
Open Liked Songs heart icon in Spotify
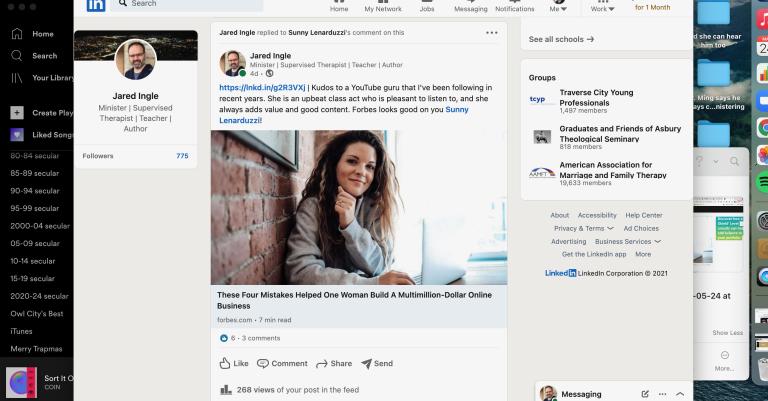[17, 135]
